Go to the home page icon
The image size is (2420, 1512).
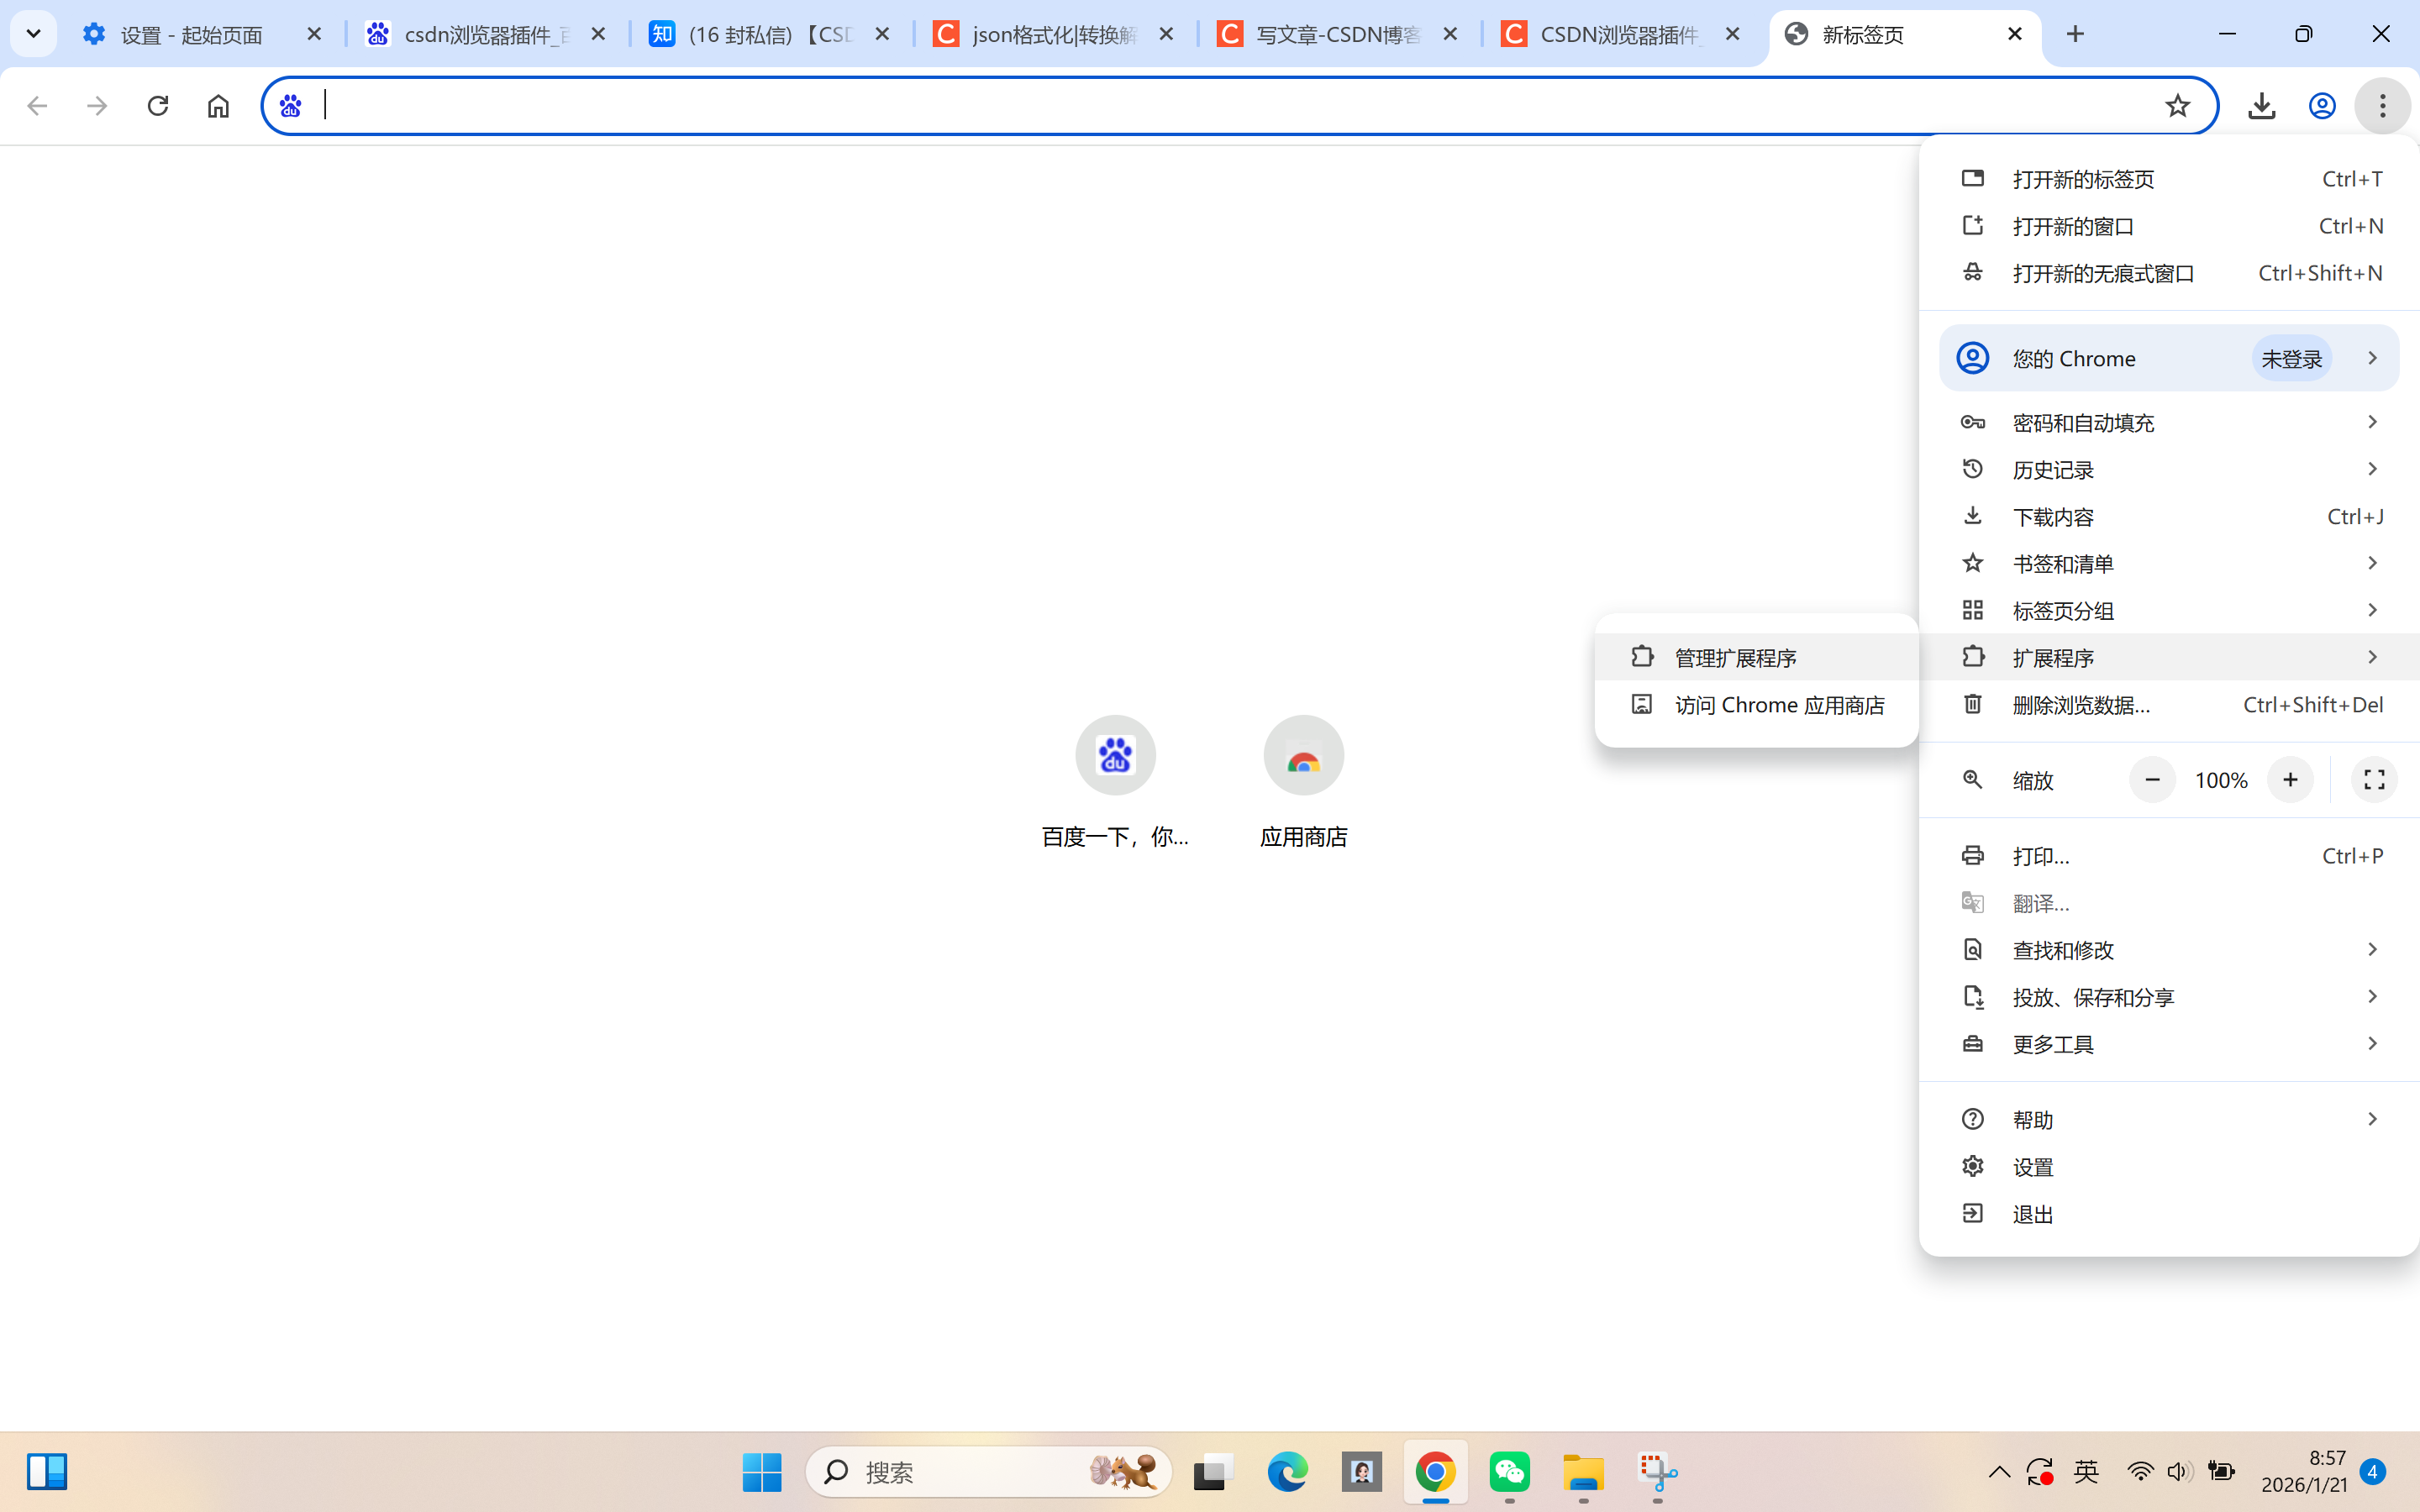coord(218,105)
